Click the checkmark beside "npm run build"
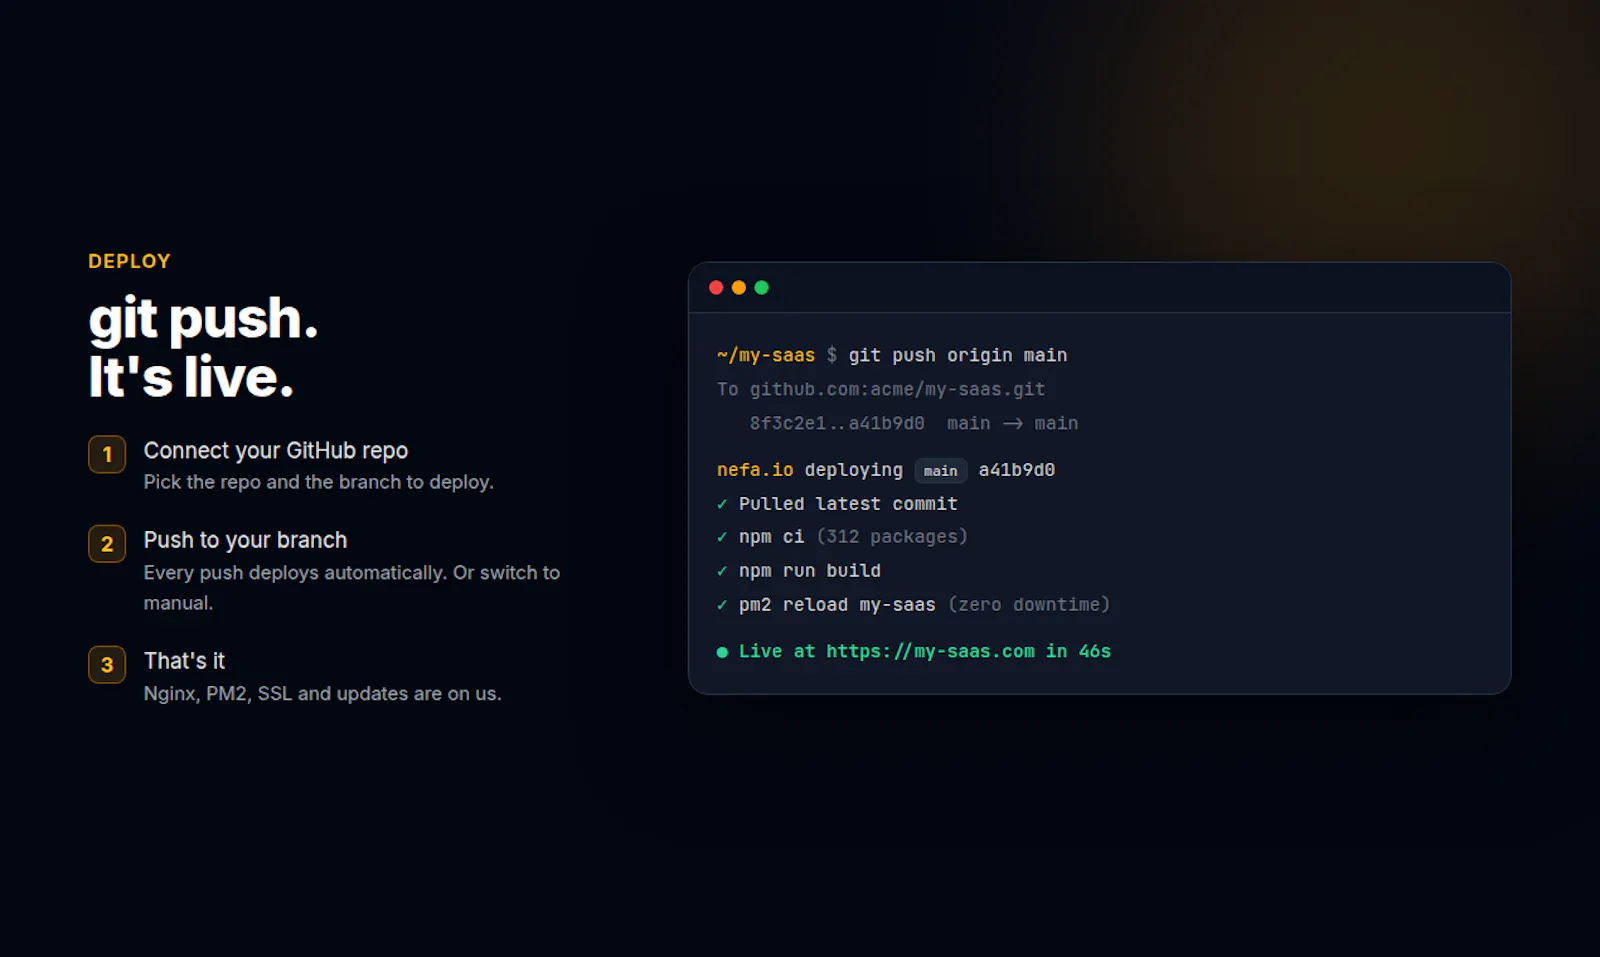 [722, 571]
